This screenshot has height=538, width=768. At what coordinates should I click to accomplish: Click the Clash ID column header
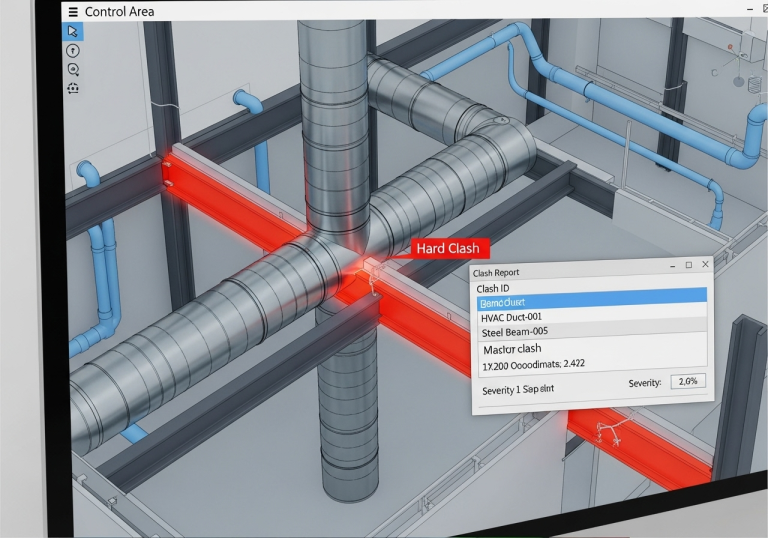[493, 289]
